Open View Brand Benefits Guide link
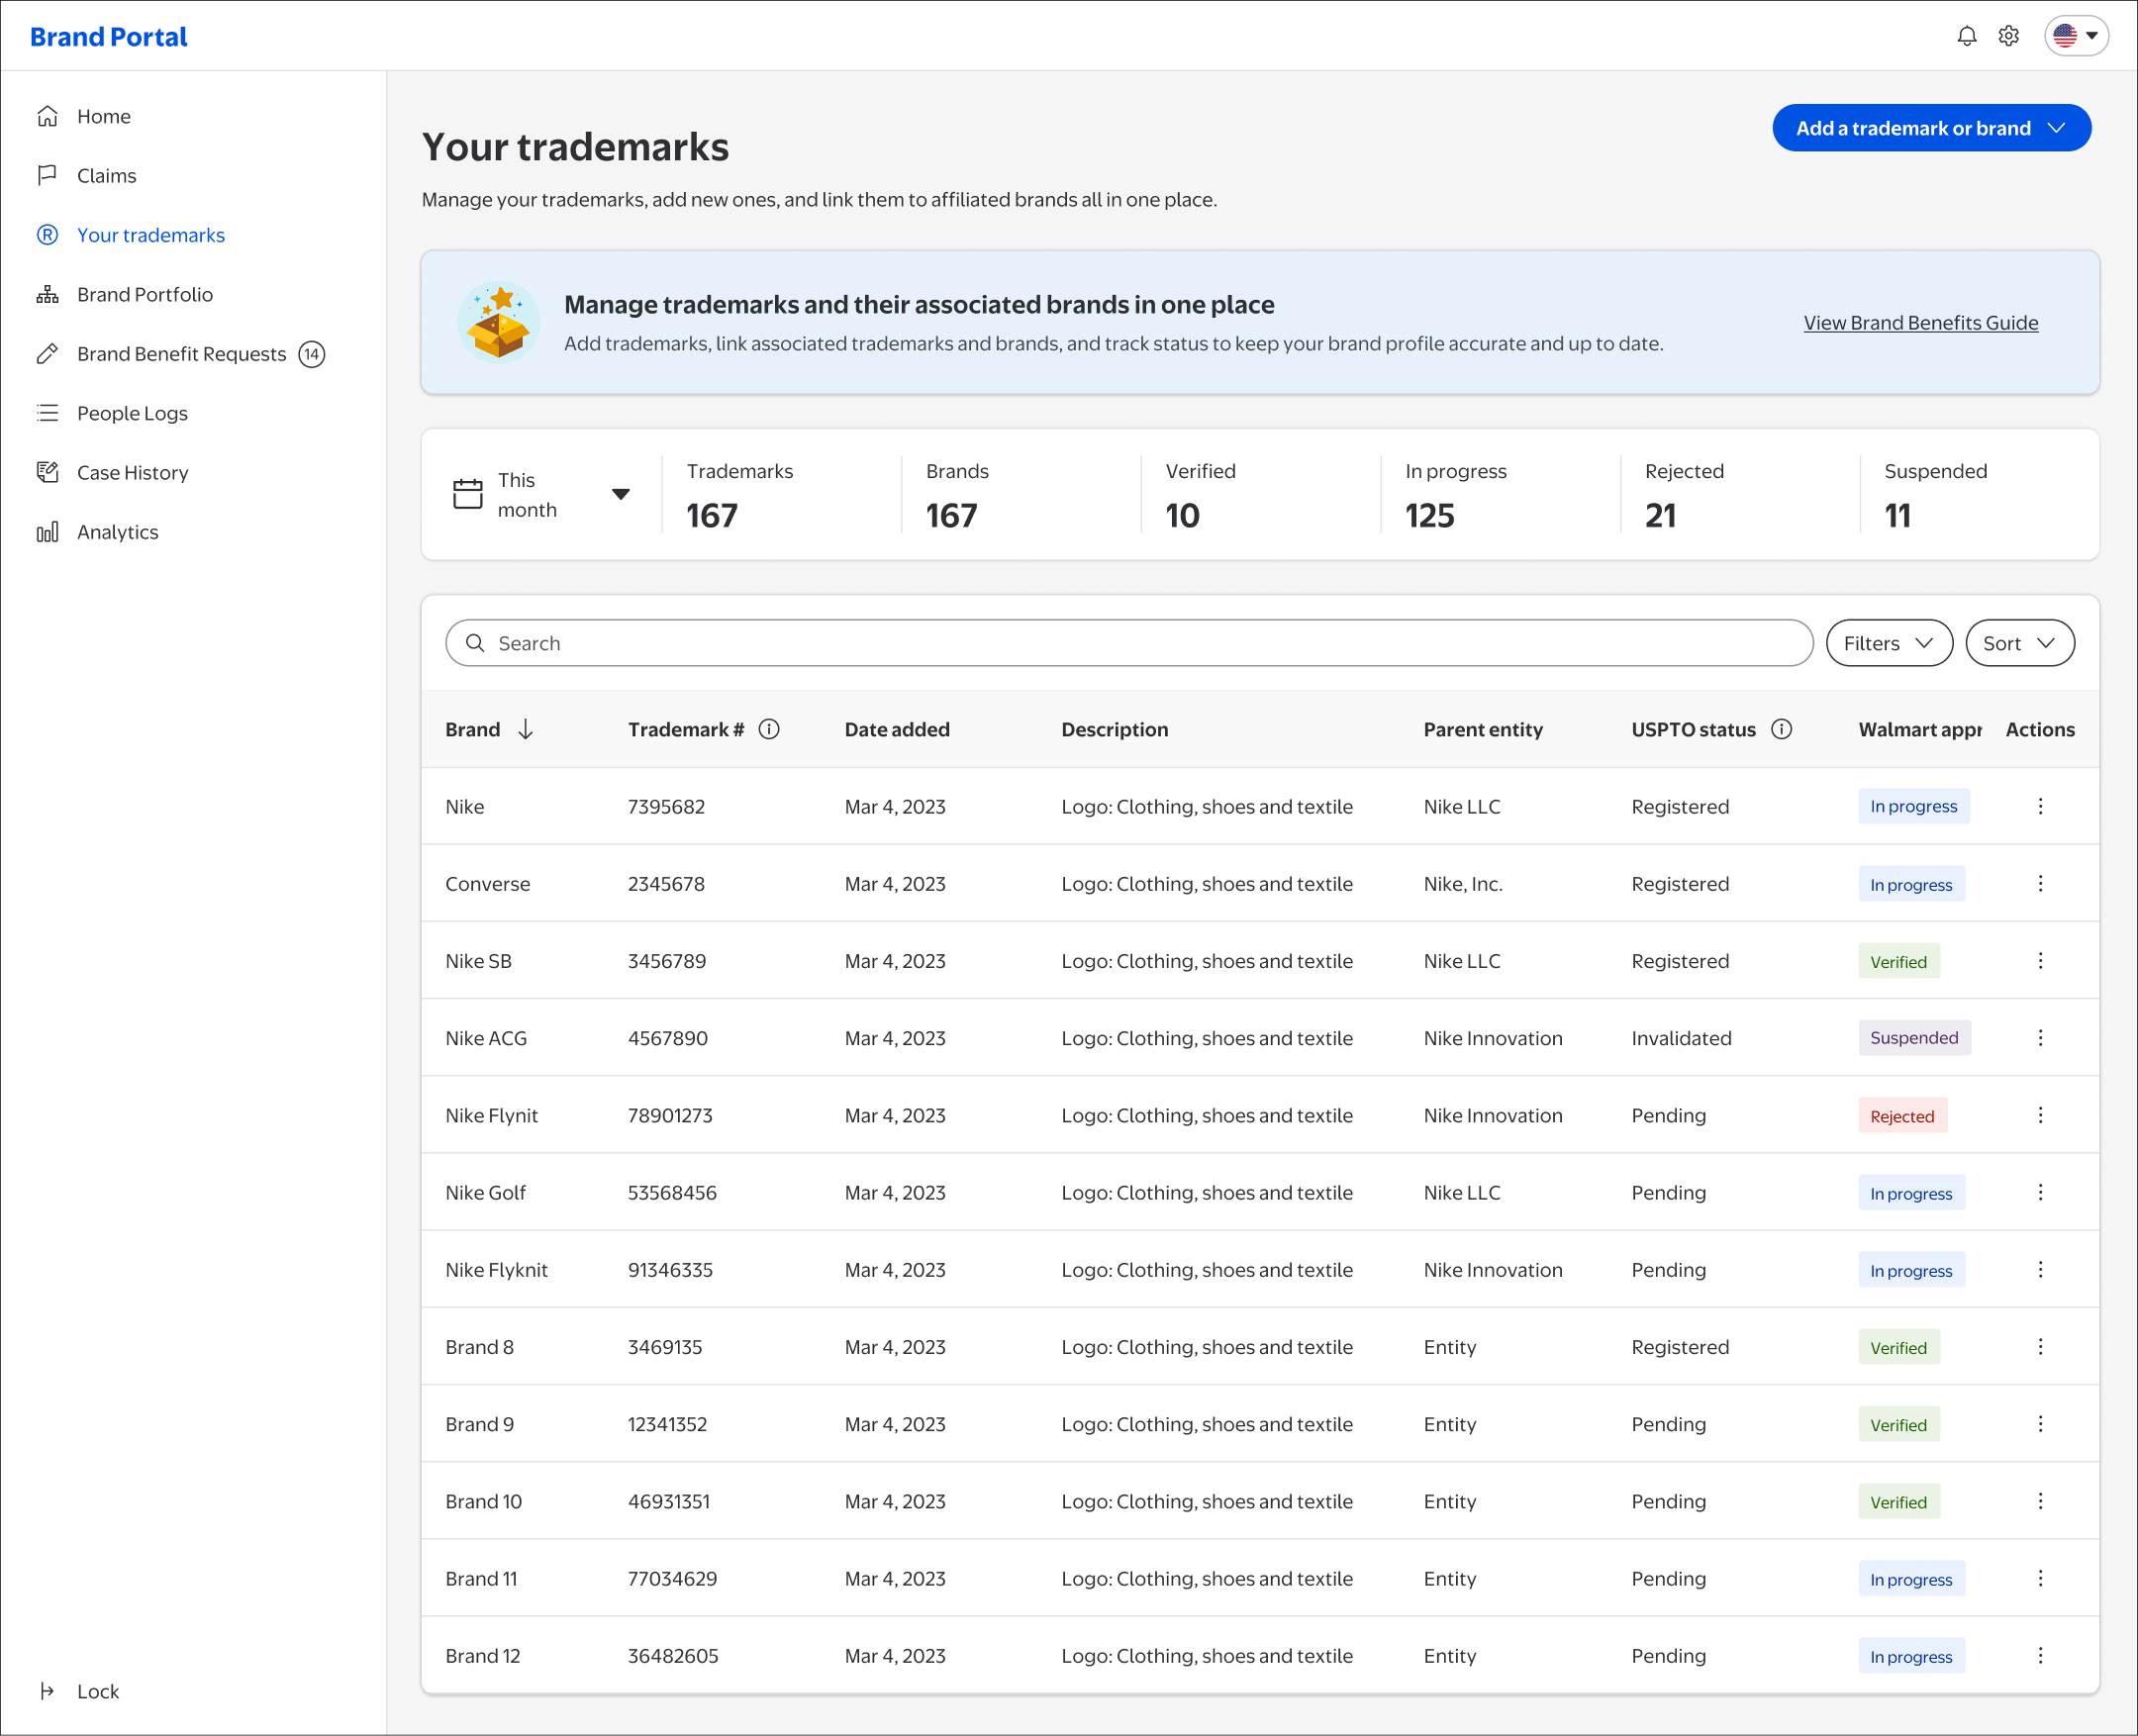This screenshot has width=2138, height=1736. (x=1920, y=322)
